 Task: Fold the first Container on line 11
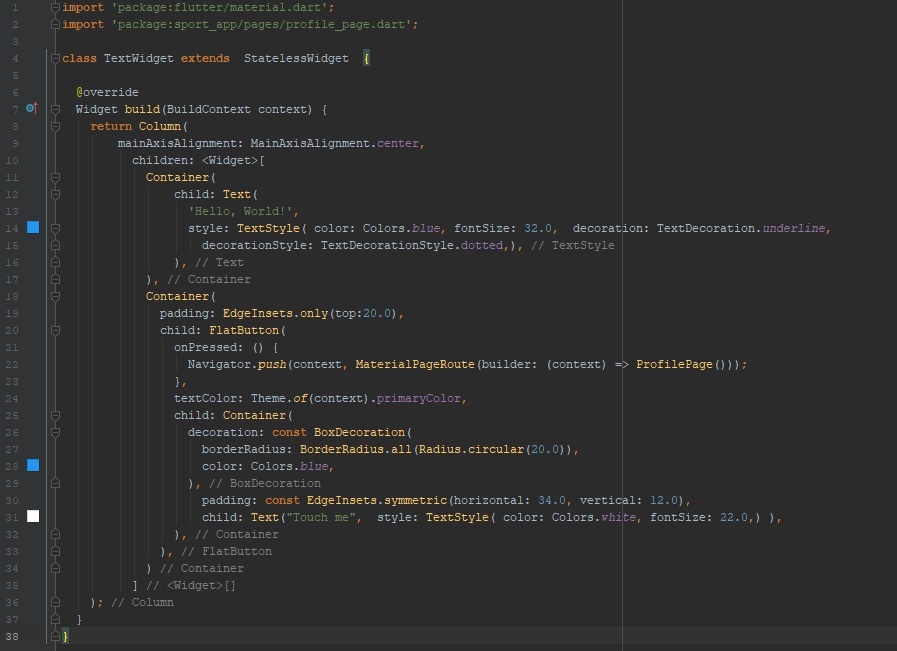pos(55,177)
